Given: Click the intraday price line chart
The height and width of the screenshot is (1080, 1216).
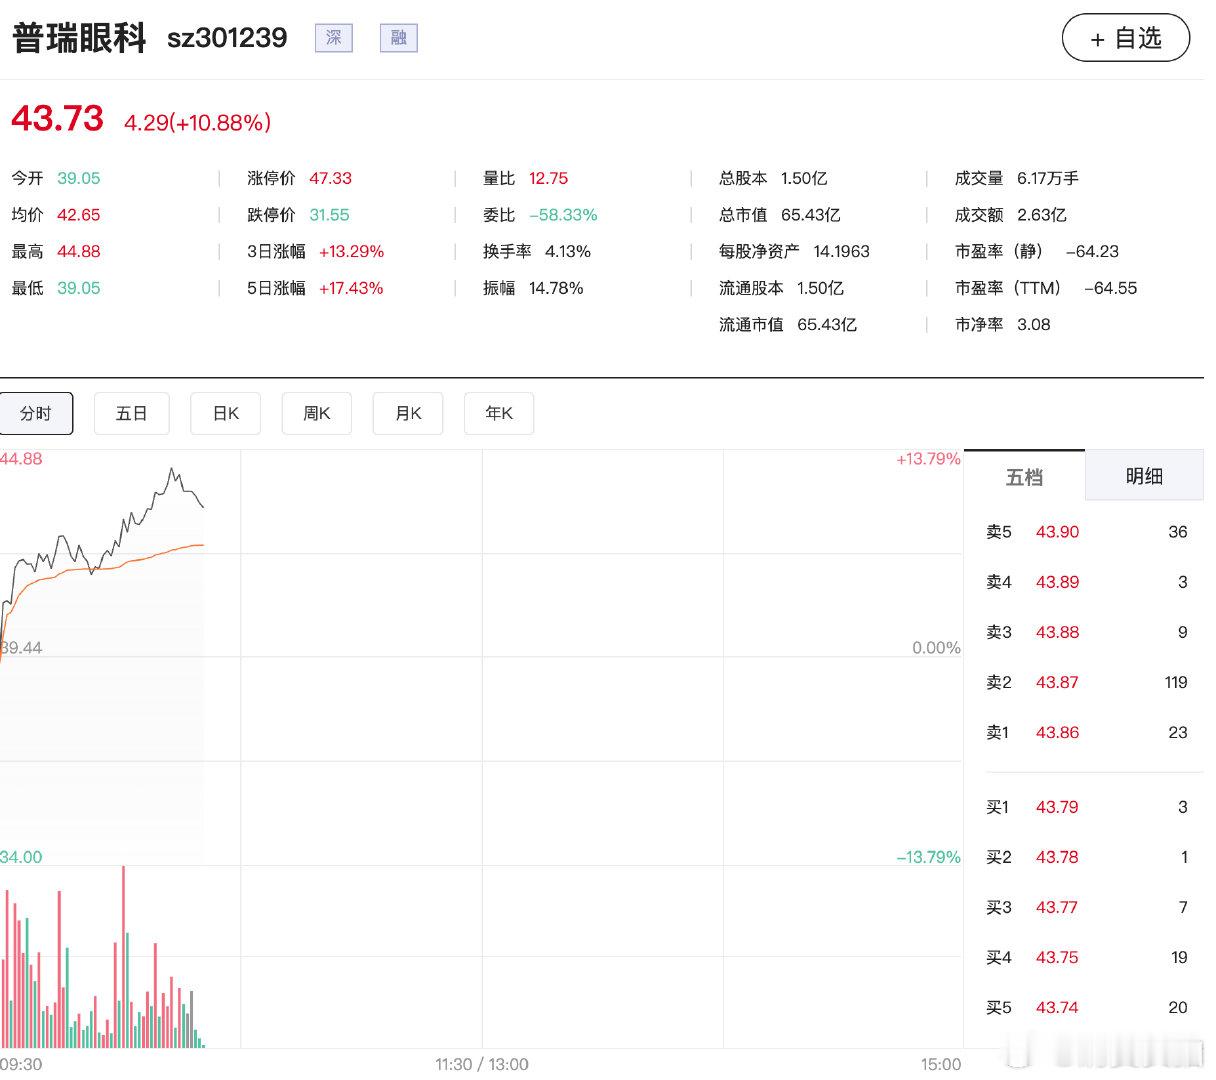Looking at the screenshot, I should click(480, 657).
